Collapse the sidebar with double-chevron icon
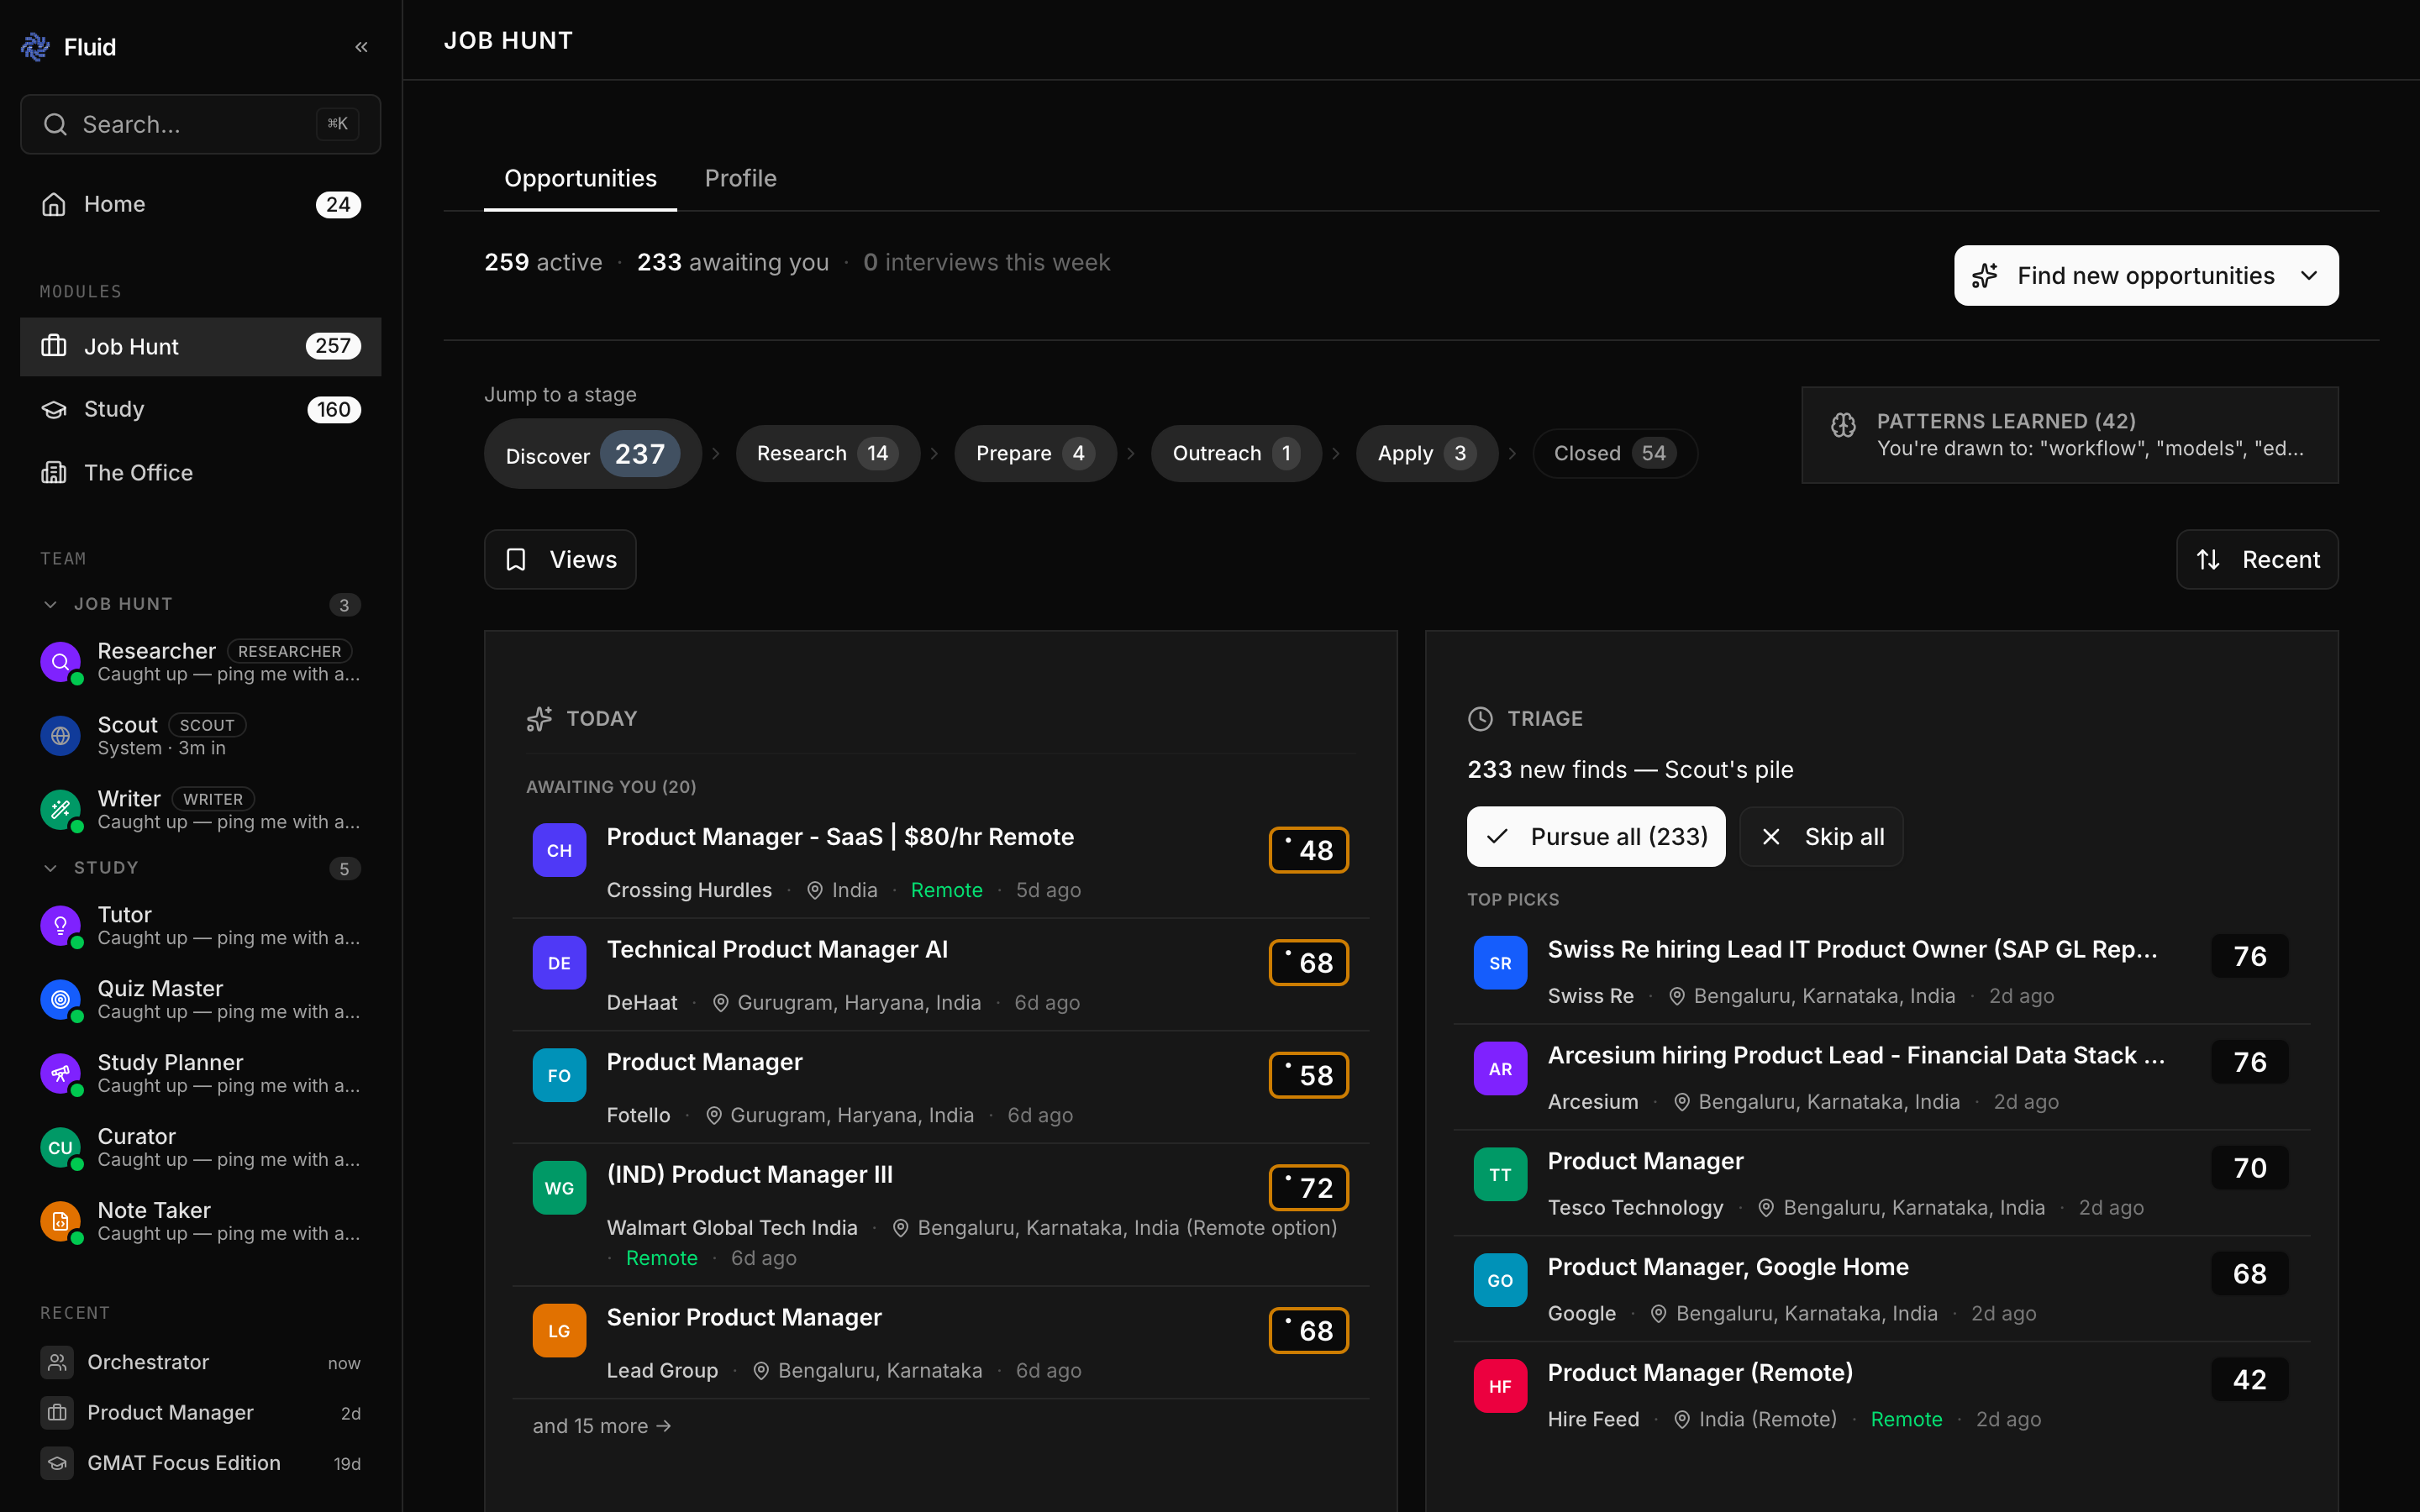This screenshot has width=2420, height=1512. (x=361, y=47)
